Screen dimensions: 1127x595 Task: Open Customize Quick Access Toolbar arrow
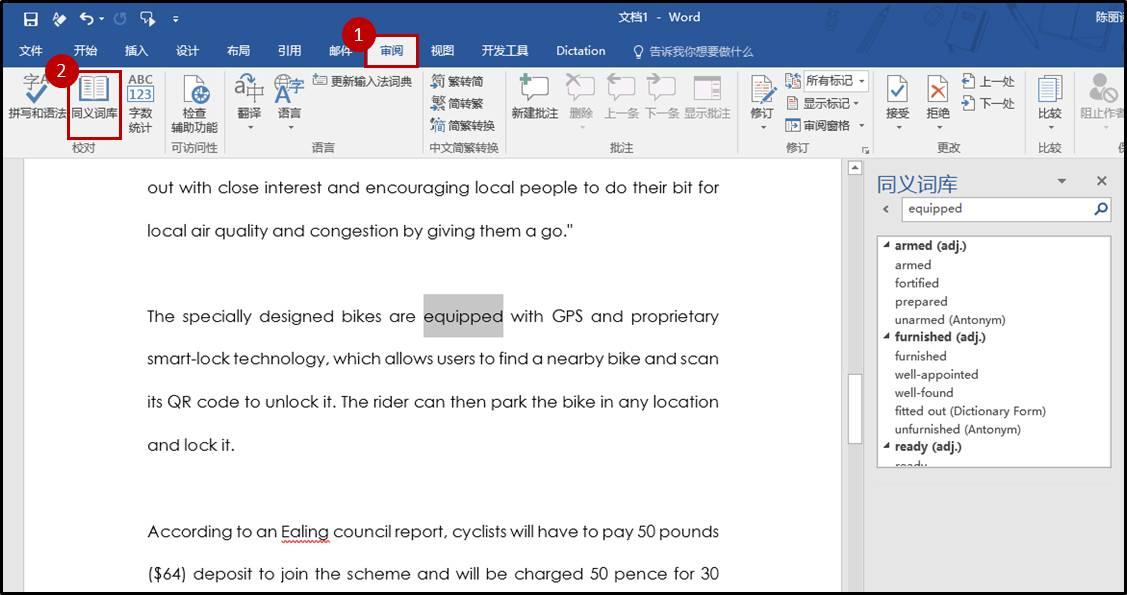coord(176,20)
